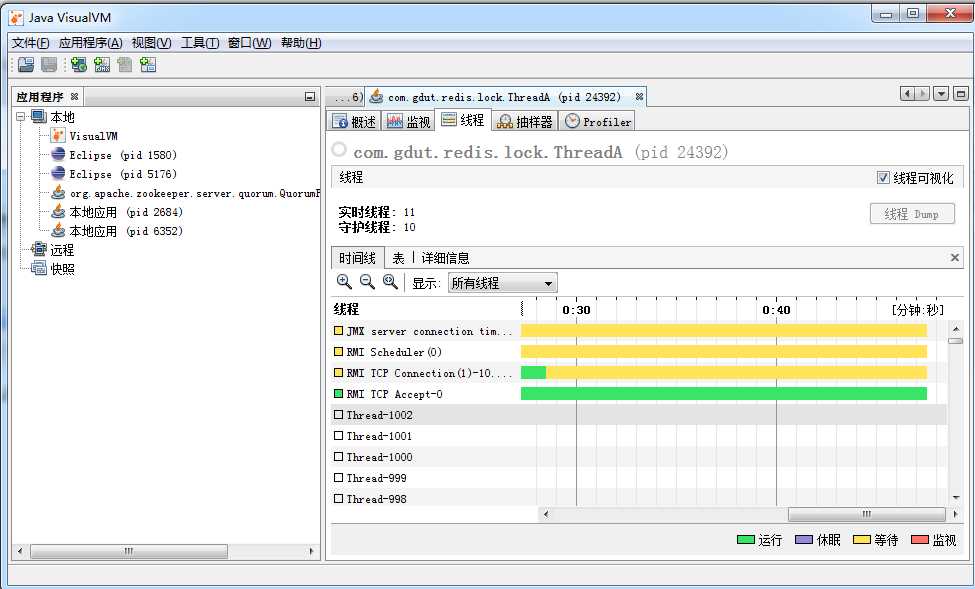
Task: Switch to the 监视 tab
Action: tap(408, 121)
